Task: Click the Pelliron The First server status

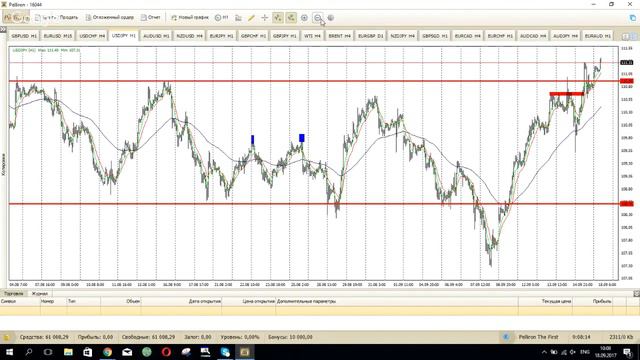Action: 538,337
